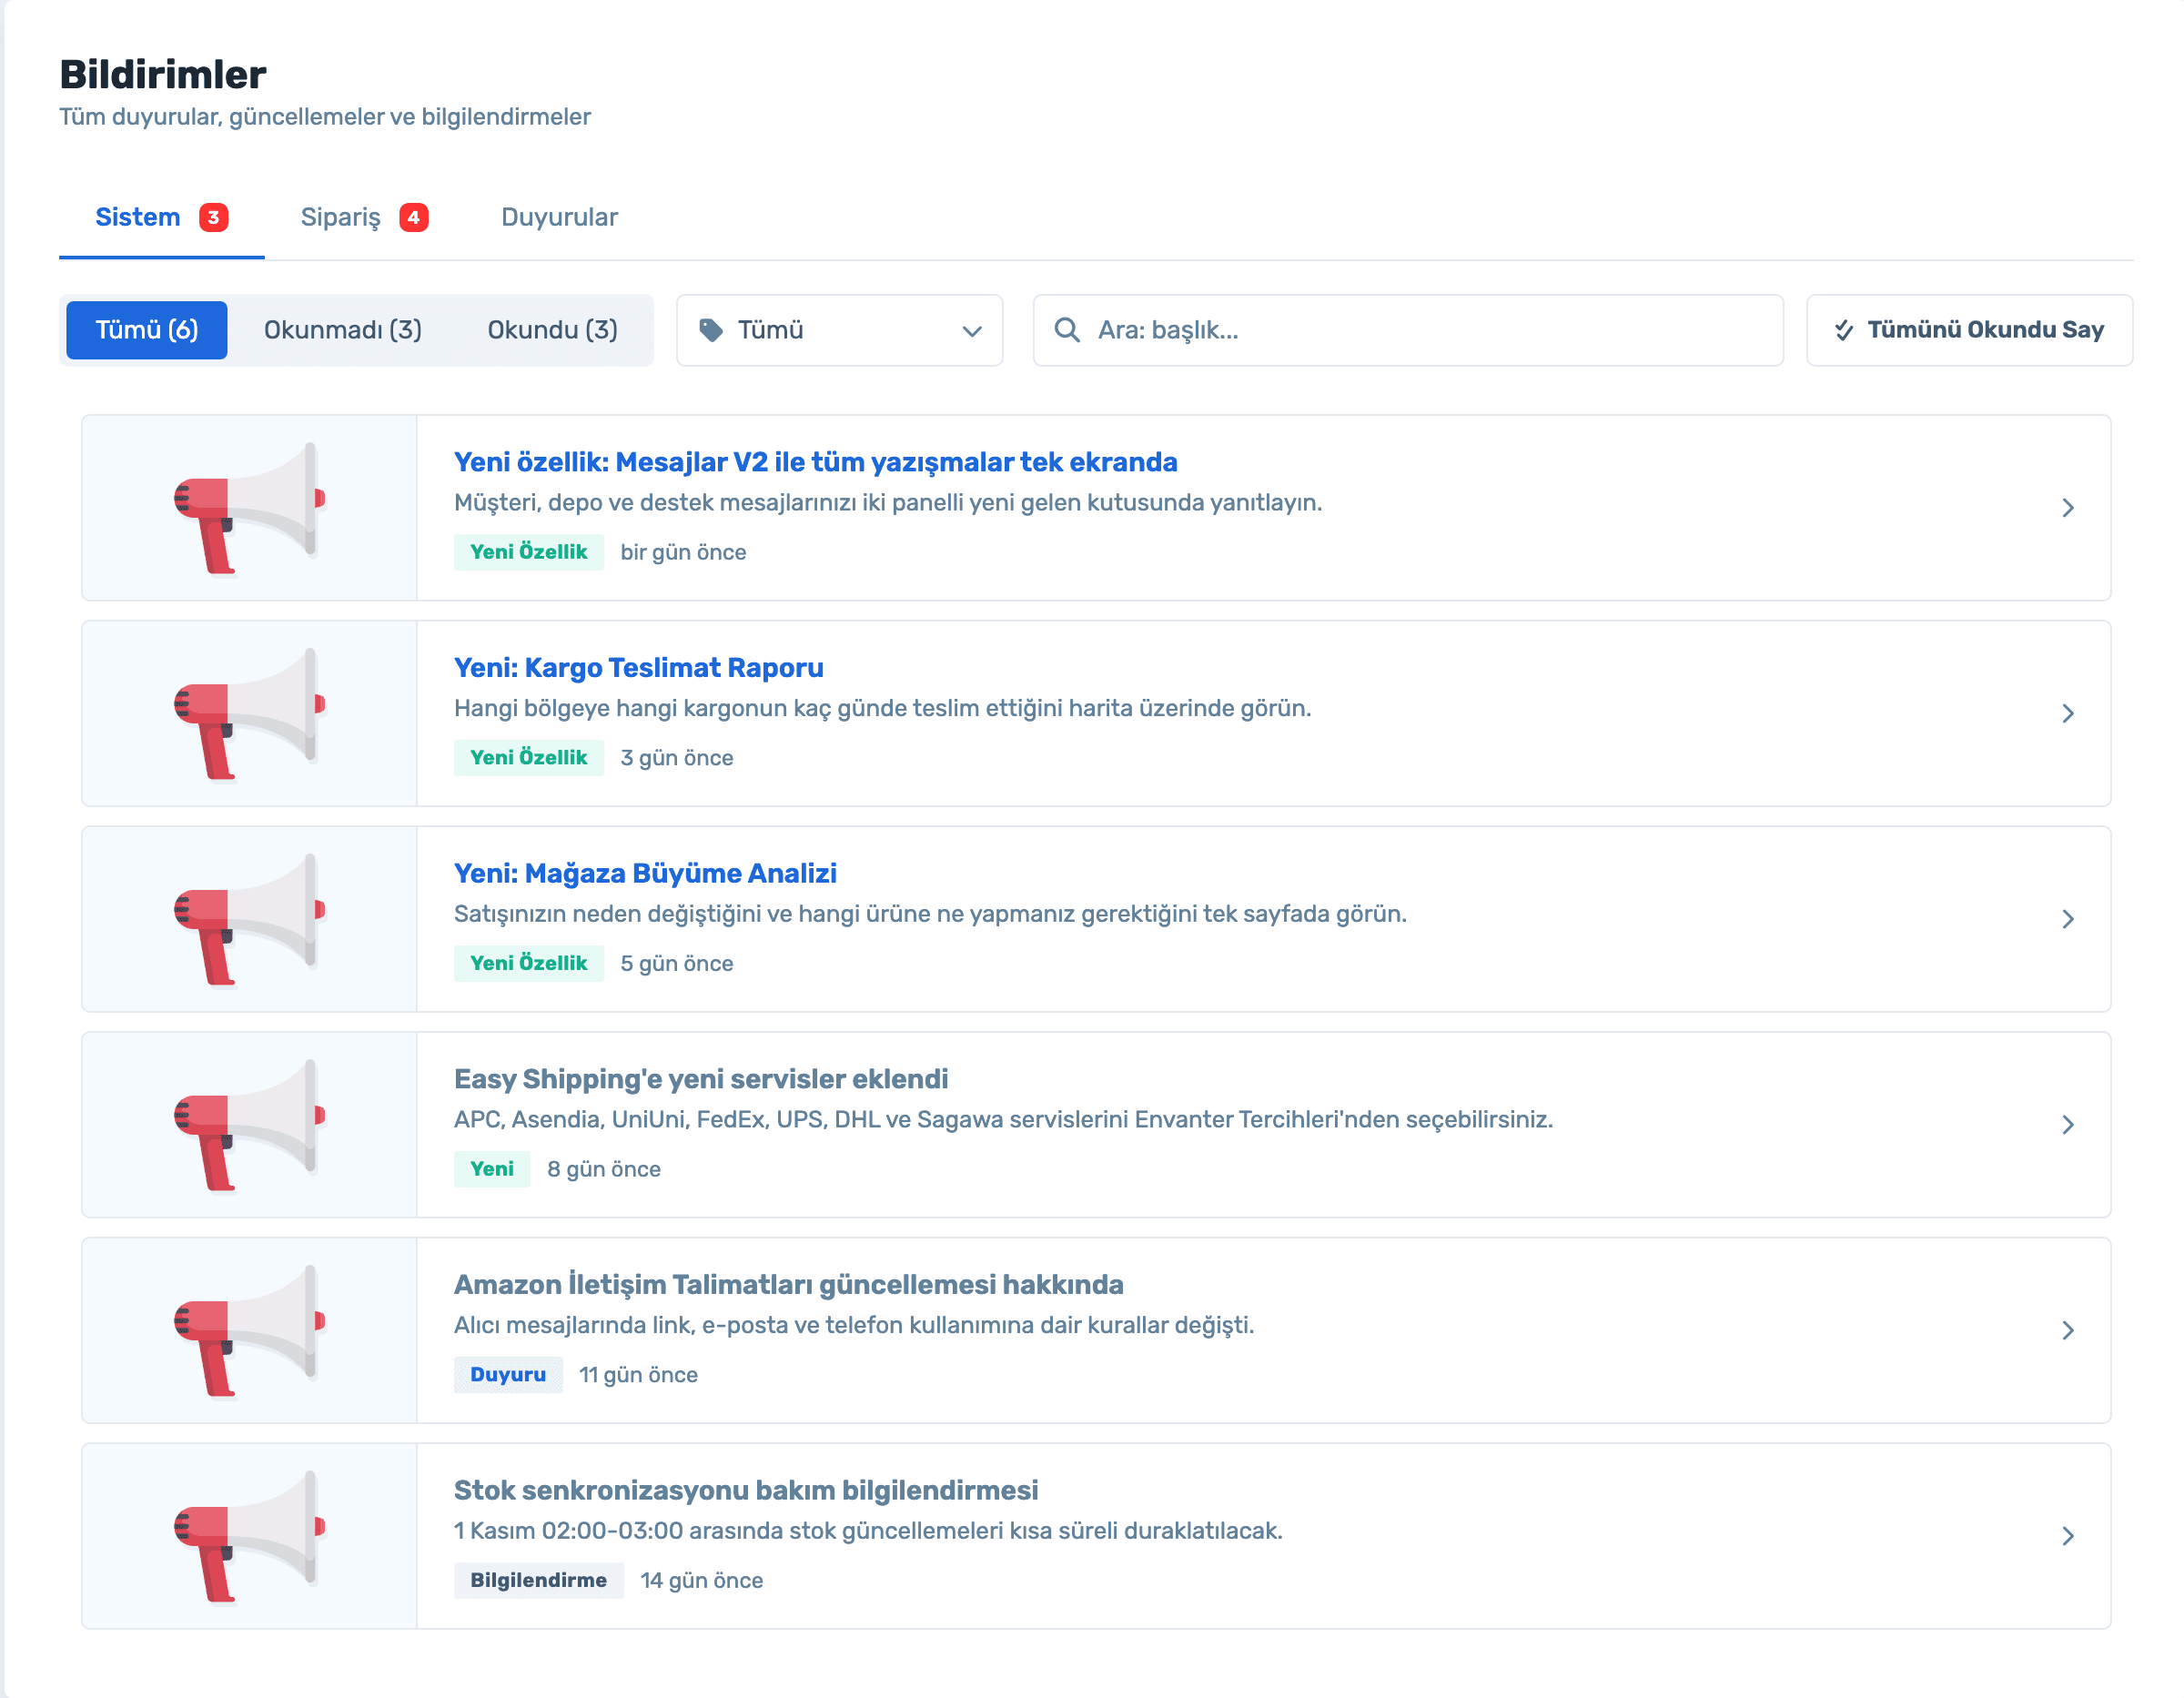Filter by Okundu (3)
Screen dimensions: 2184x1698
tap(553, 330)
